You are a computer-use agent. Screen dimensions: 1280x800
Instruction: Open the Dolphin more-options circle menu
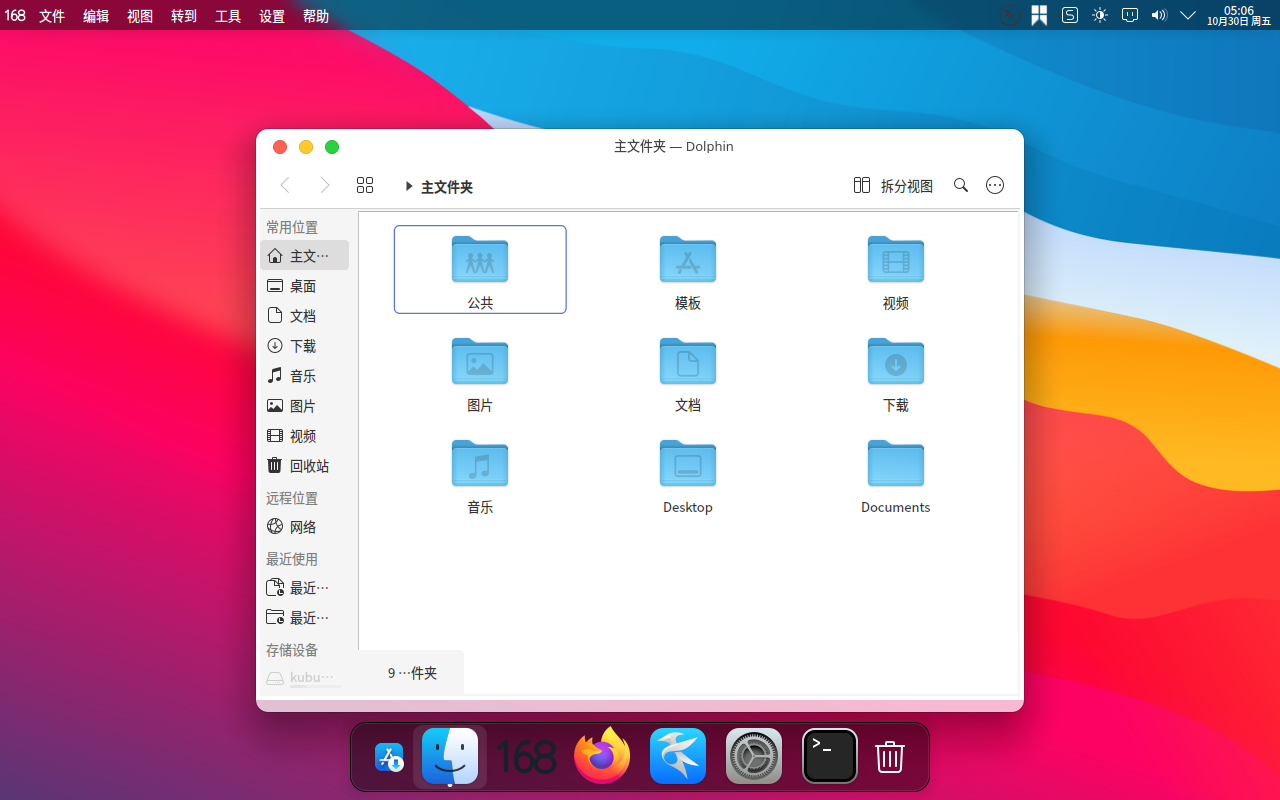click(995, 185)
